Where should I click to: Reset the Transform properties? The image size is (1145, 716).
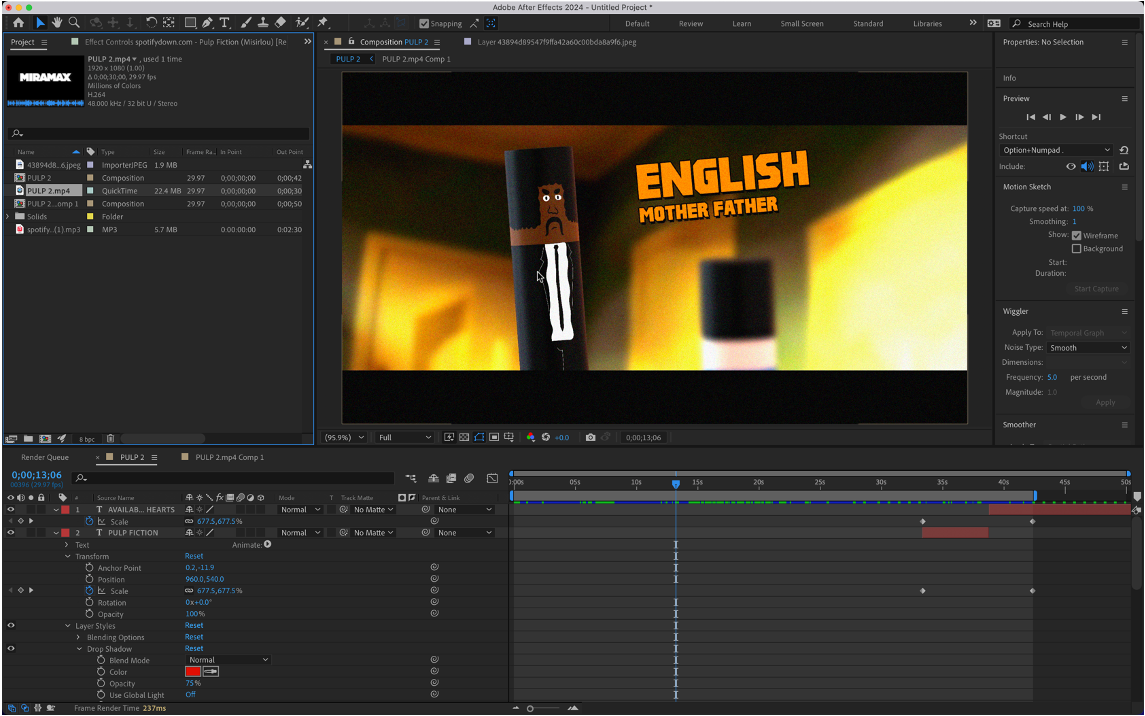[194, 556]
